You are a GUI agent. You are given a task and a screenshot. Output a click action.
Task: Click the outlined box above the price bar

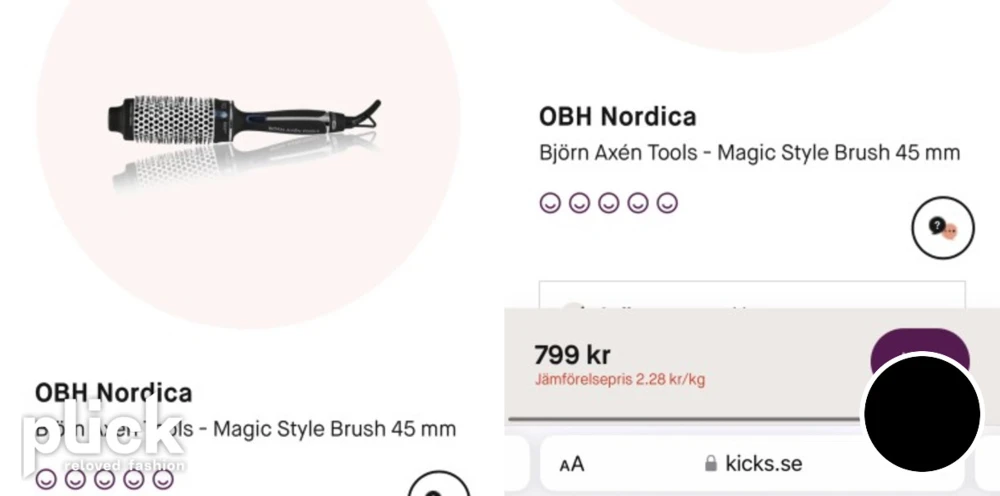(752, 295)
